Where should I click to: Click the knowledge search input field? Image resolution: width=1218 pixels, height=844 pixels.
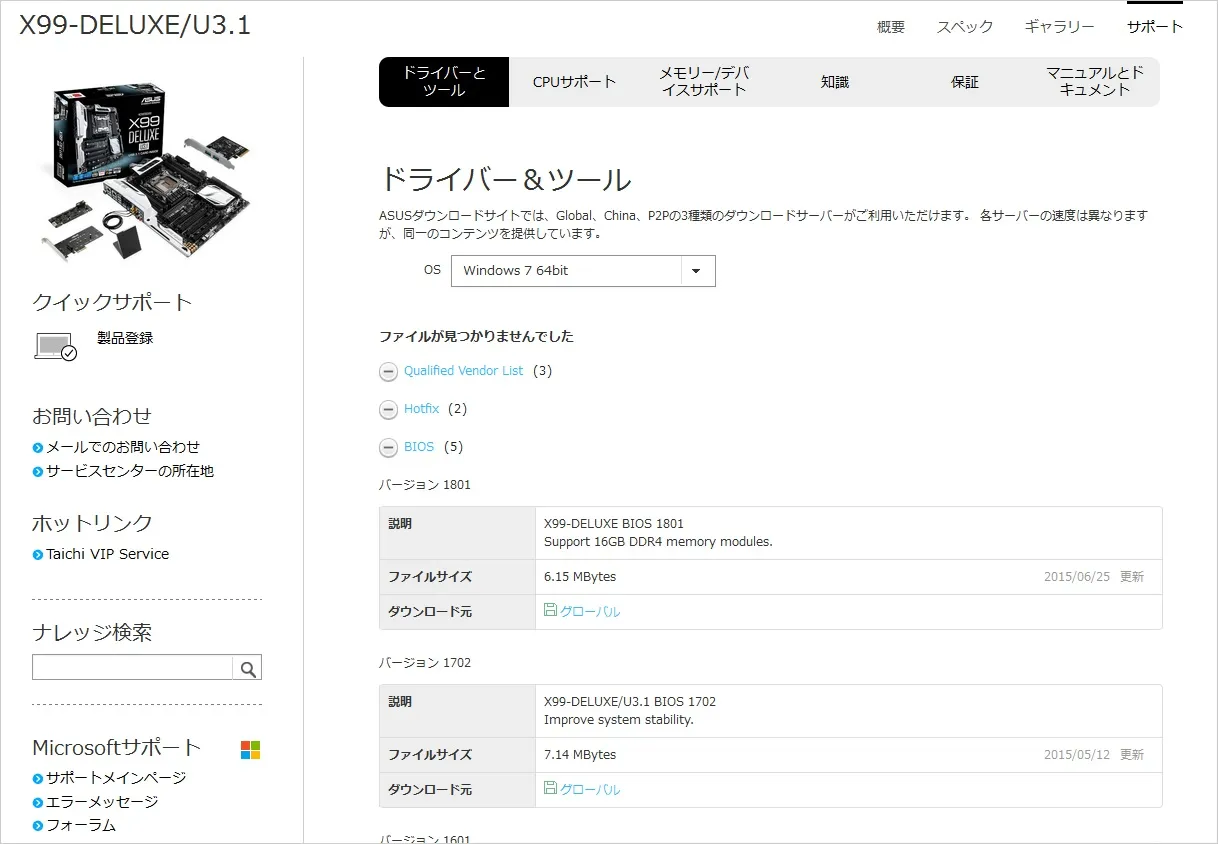coord(132,668)
